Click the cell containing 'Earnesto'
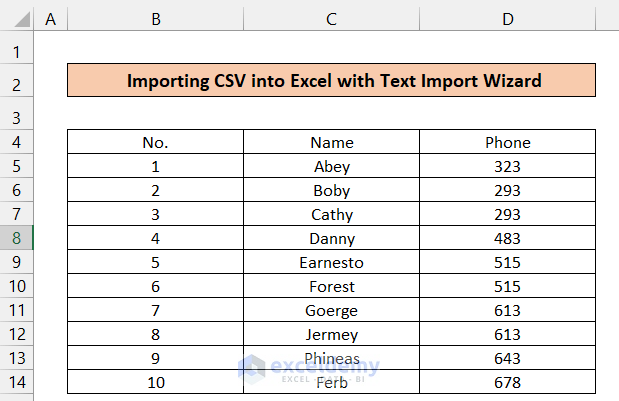Viewport: 619px width, 401px height. tap(331, 262)
